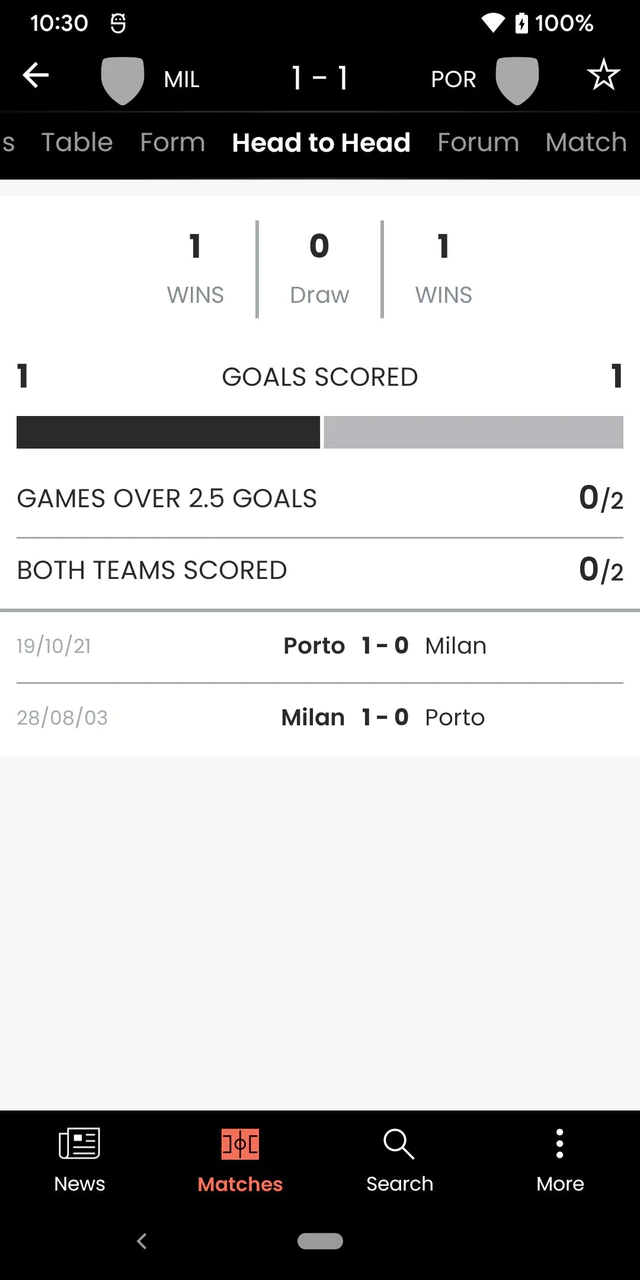Expand the Milan 1-0 Porto match row
This screenshot has width=640, height=1280.
pos(320,717)
